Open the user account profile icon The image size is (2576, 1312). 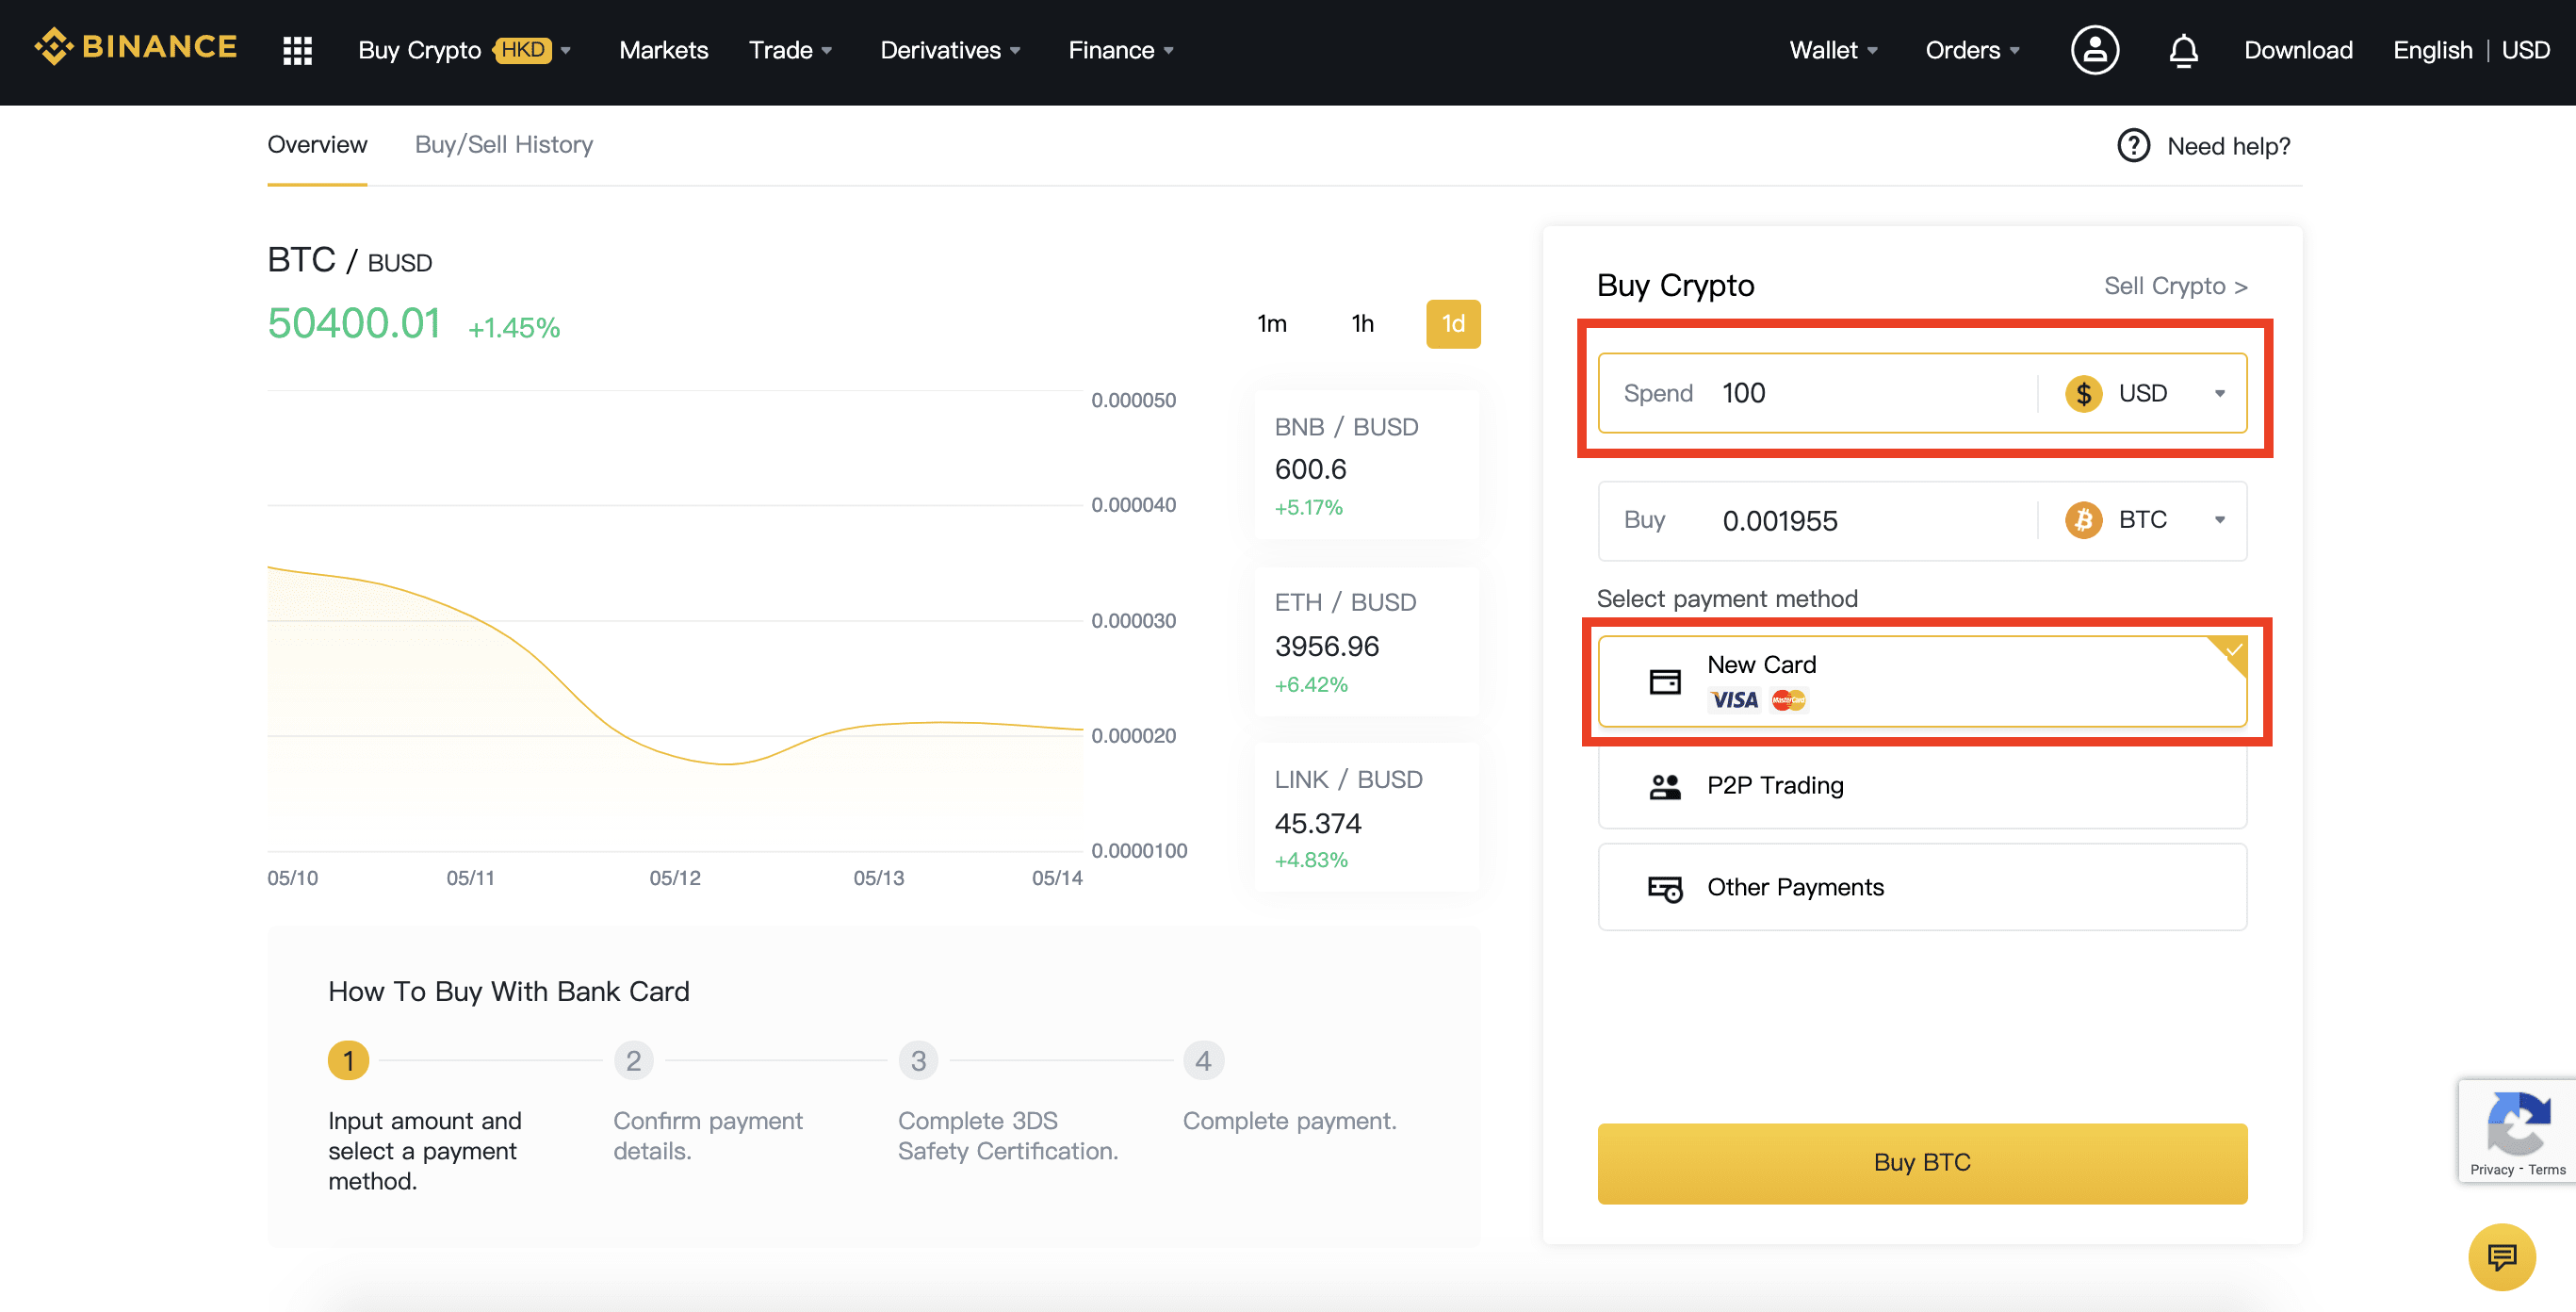pos(2094,50)
